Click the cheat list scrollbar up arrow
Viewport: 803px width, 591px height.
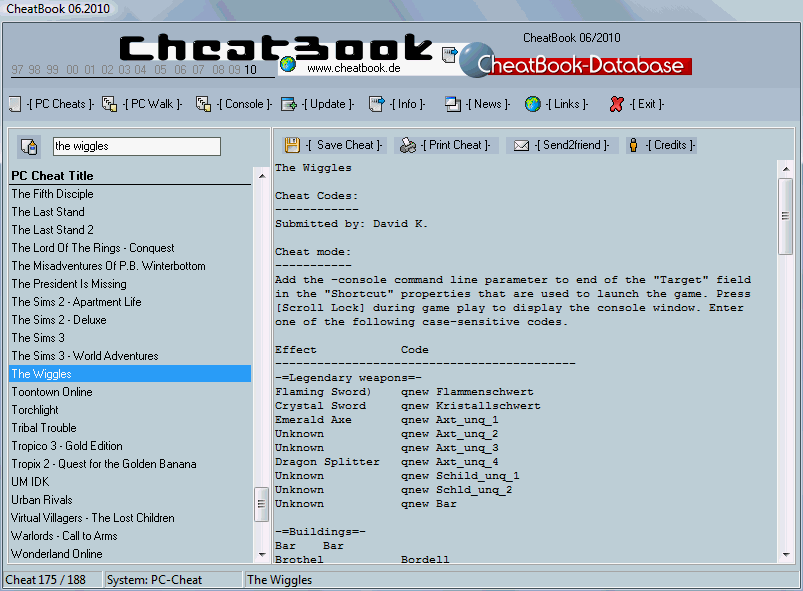click(x=262, y=176)
